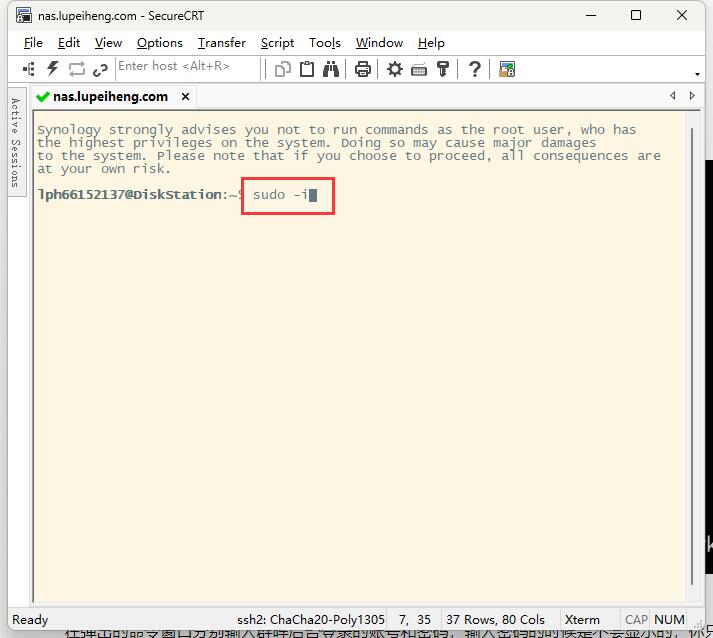Image resolution: width=713 pixels, height=638 pixels.
Task: Click the green connected checkmark on the tab
Action: click(43, 96)
